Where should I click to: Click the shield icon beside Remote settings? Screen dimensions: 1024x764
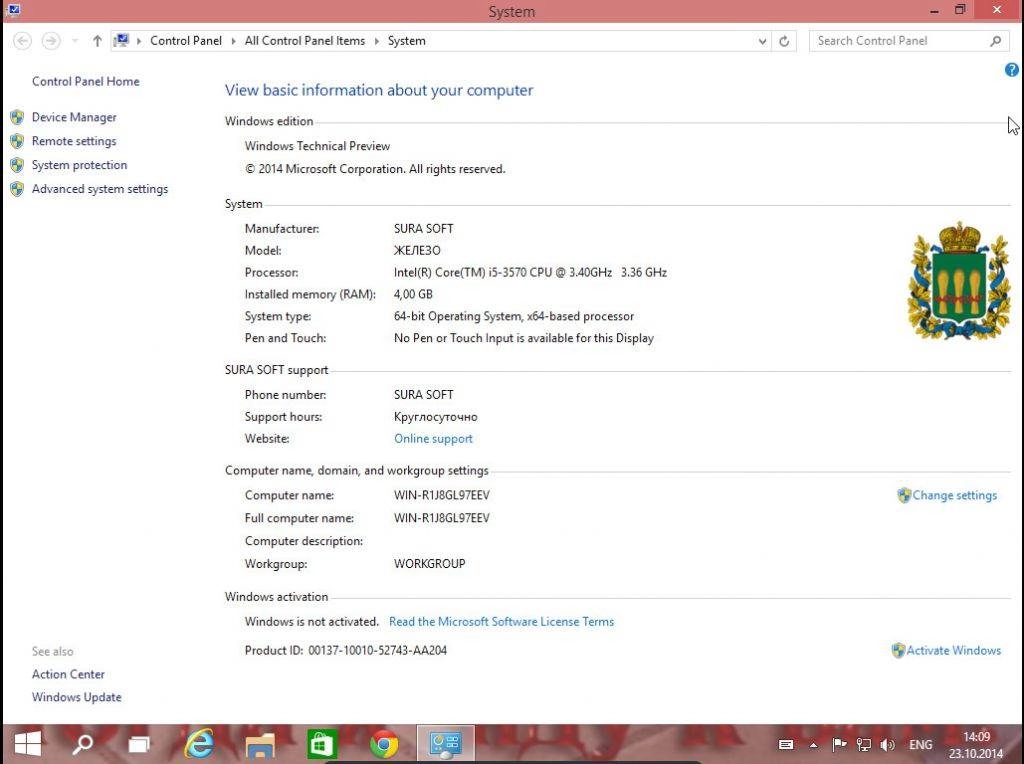[x=18, y=141]
